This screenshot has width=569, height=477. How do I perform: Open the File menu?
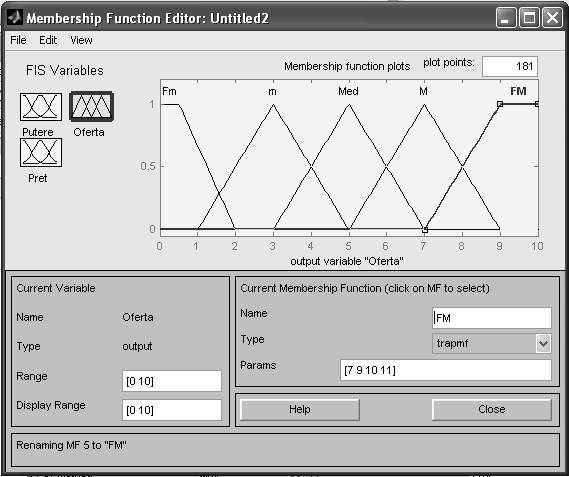pyautogui.click(x=18, y=40)
